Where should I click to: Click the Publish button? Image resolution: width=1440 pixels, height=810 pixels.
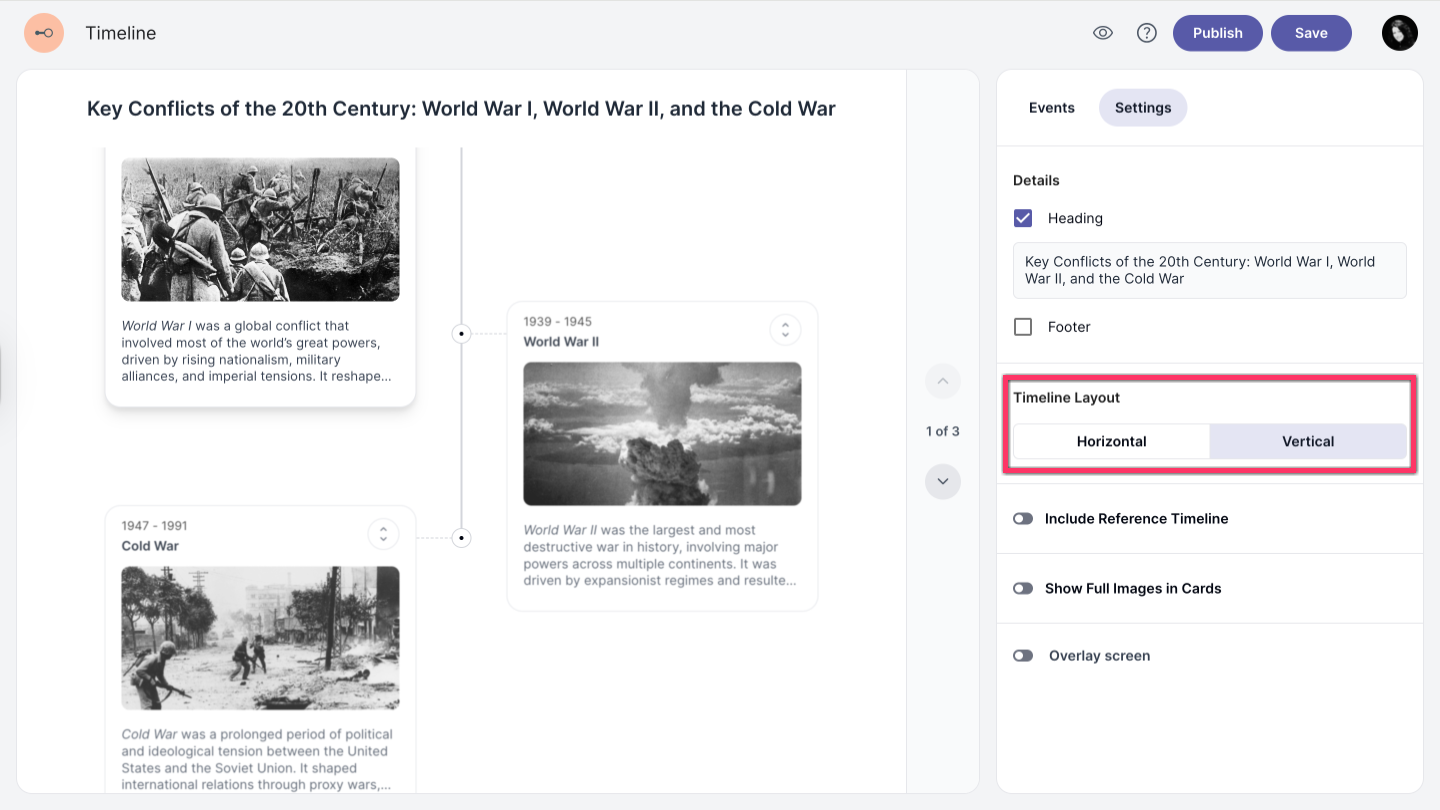[1217, 33]
